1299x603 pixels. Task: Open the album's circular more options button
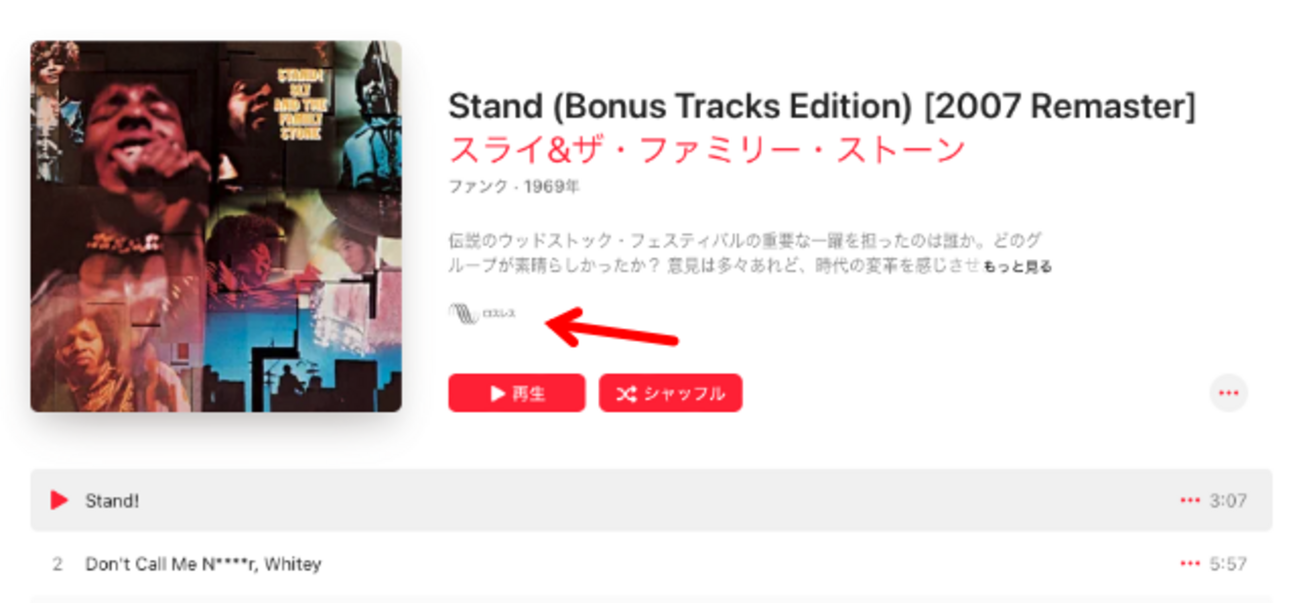point(1229,393)
